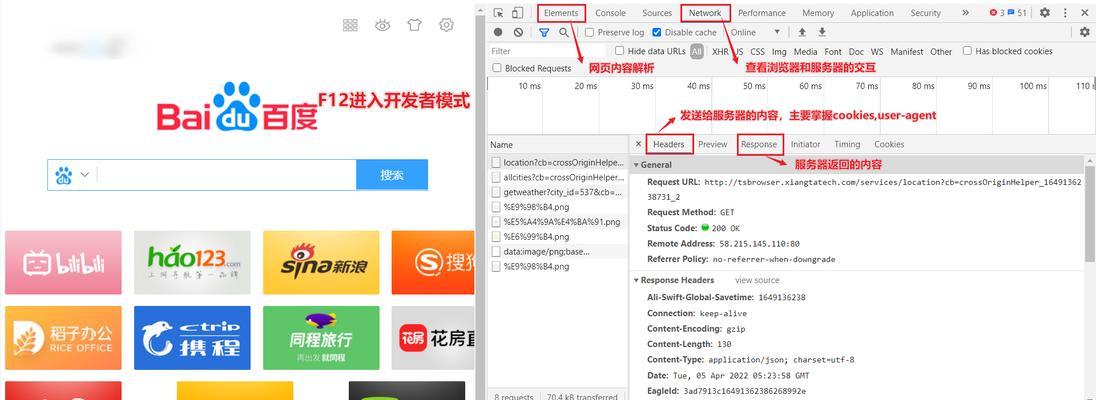Click inside the Baidu search input
The height and width of the screenshot is (400, 1096).
(226, 175)
